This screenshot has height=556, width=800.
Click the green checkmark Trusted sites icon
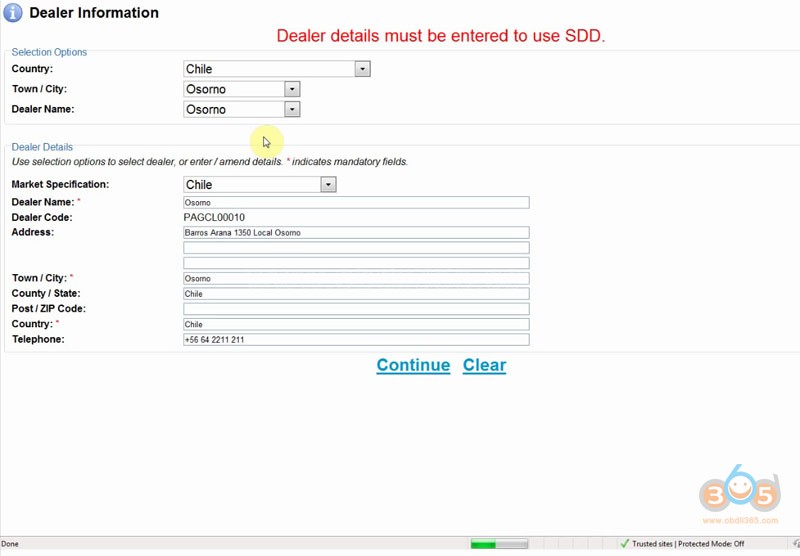tap(624, 544)
